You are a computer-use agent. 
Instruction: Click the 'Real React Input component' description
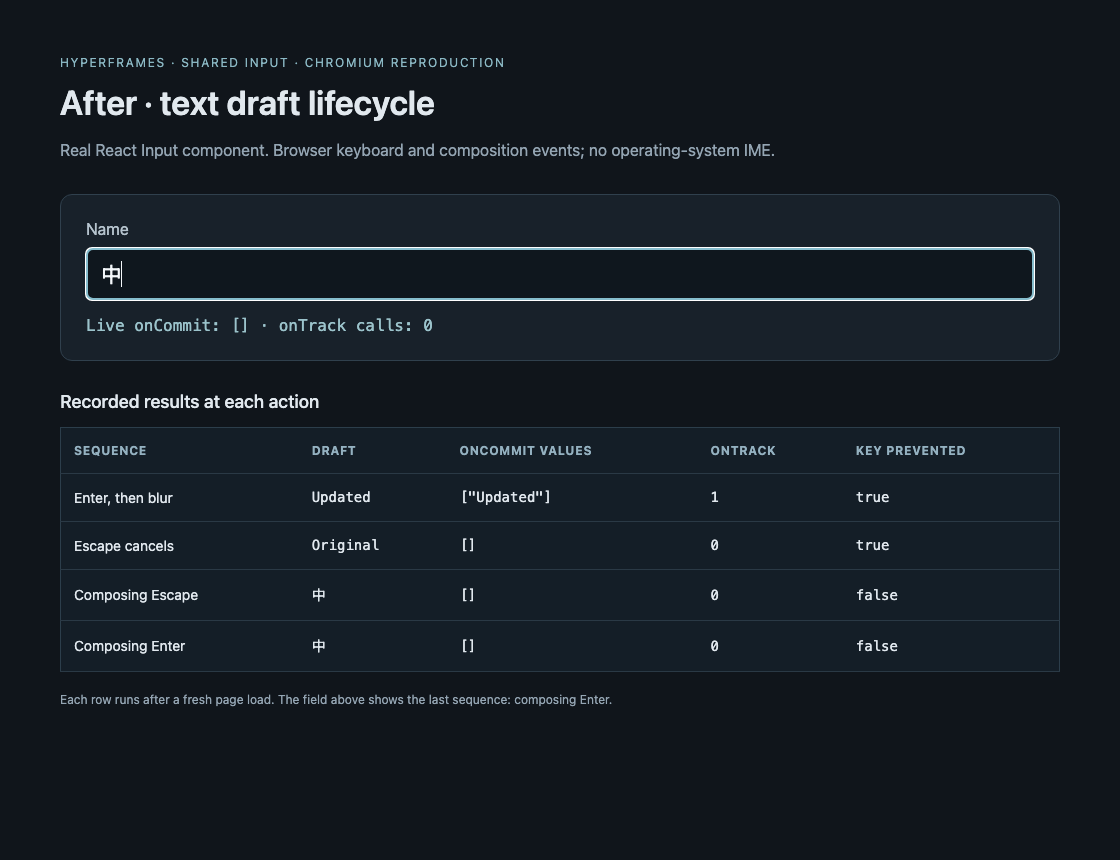pyautogui.click(x=417, y=151)
